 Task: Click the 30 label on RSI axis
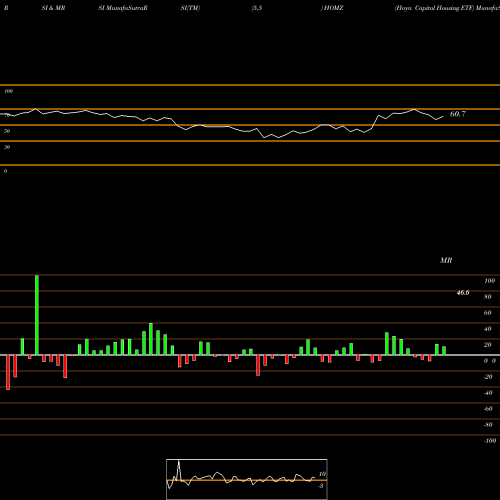click(x=7, y=147)
